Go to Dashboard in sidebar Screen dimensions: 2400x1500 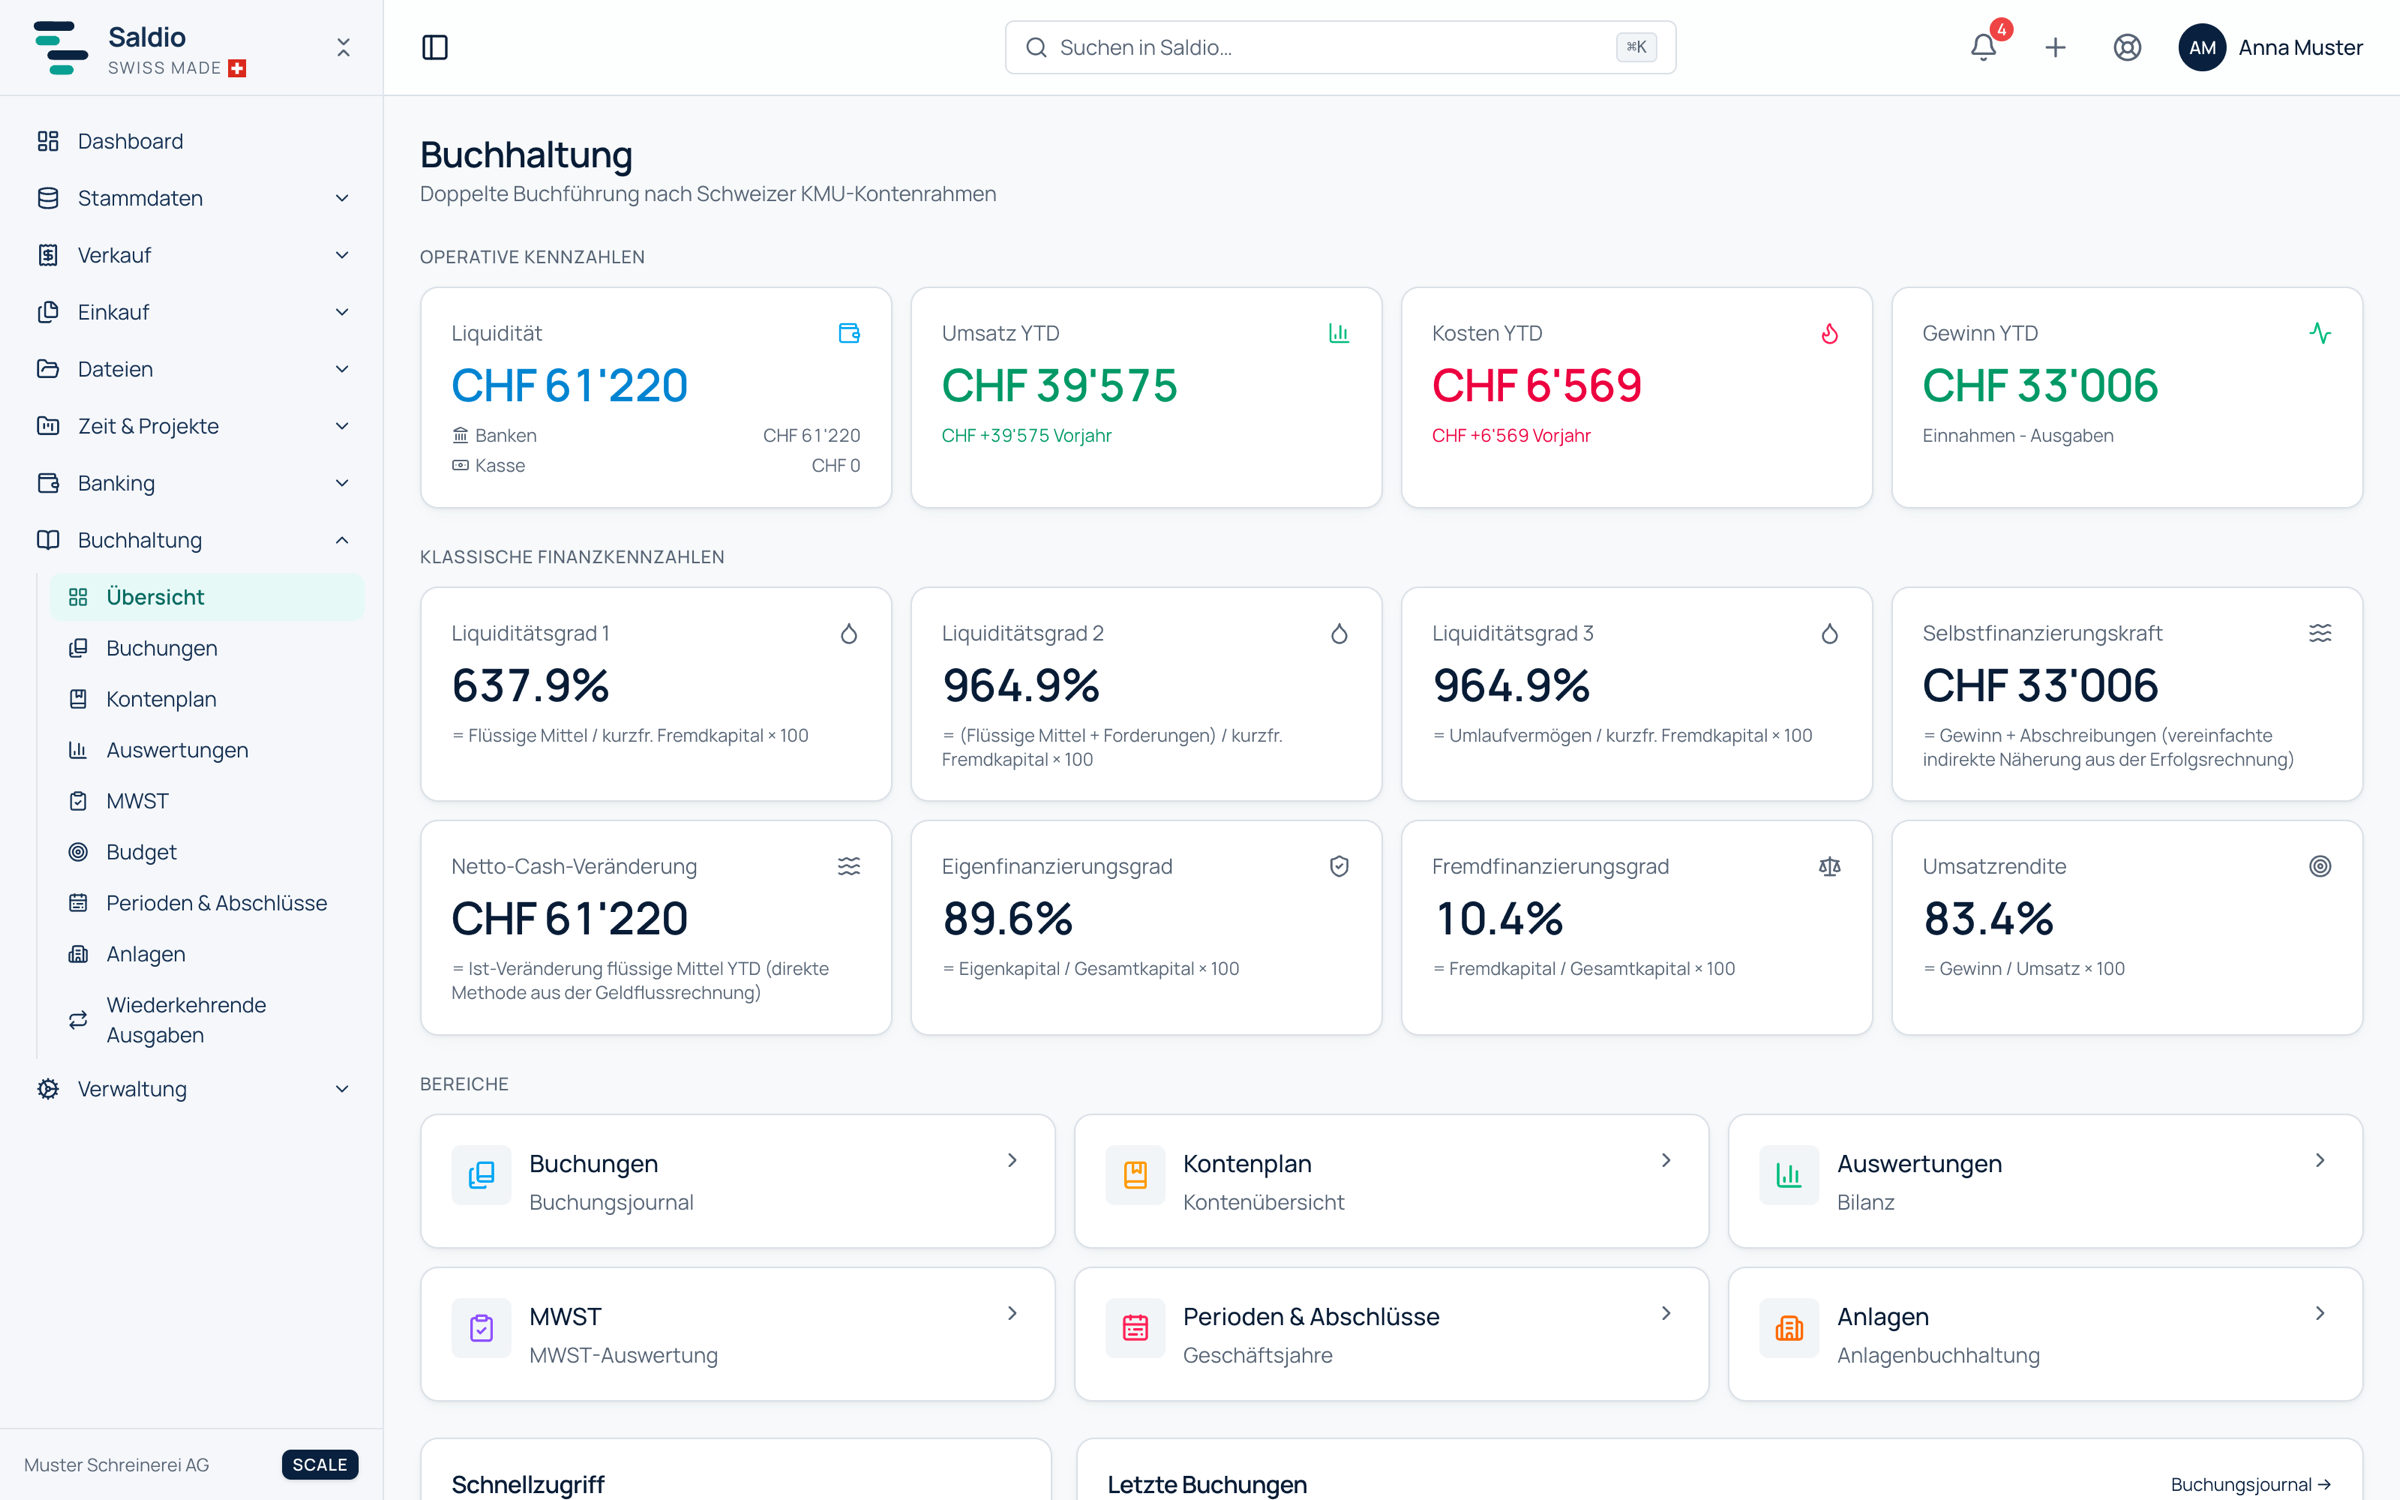coord(192,141)
